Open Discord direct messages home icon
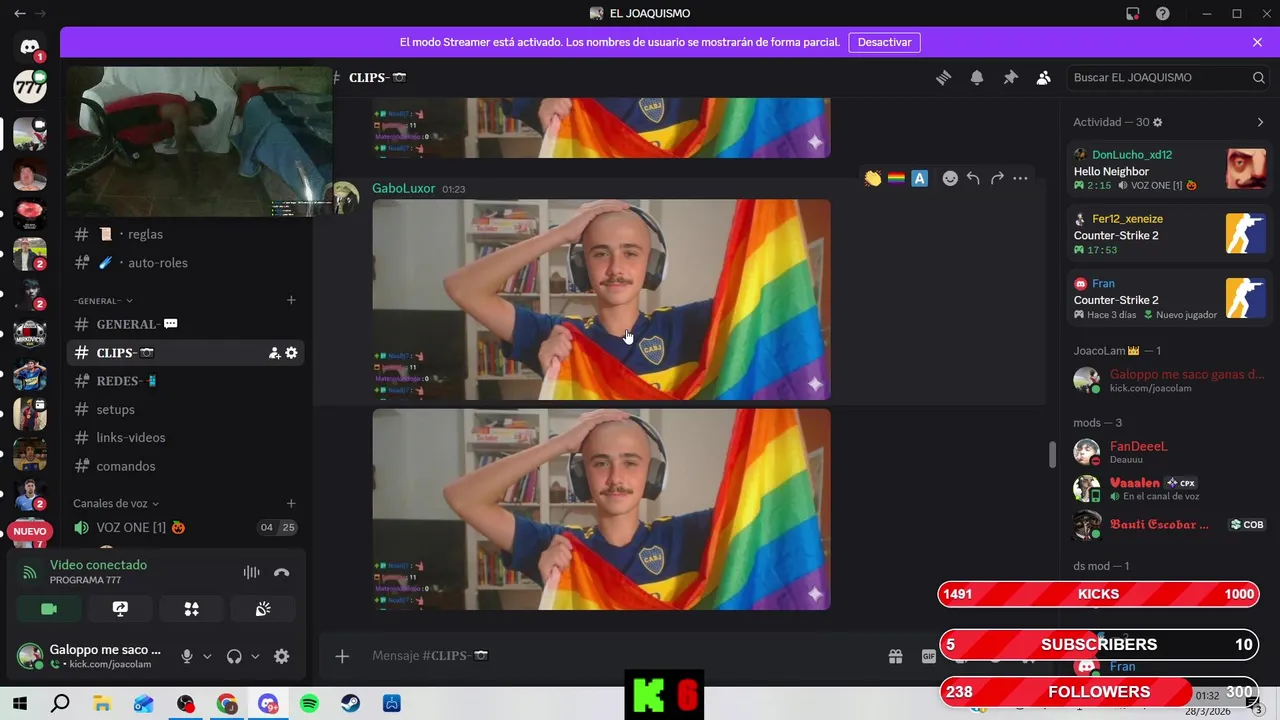This screenshot has width=1280, height=720. coord(30,47)
